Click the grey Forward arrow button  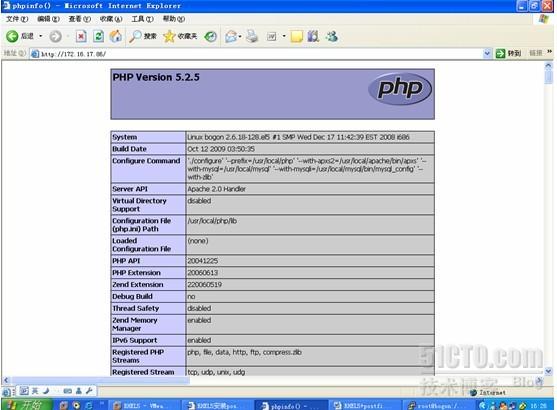(x=55, y=36)
